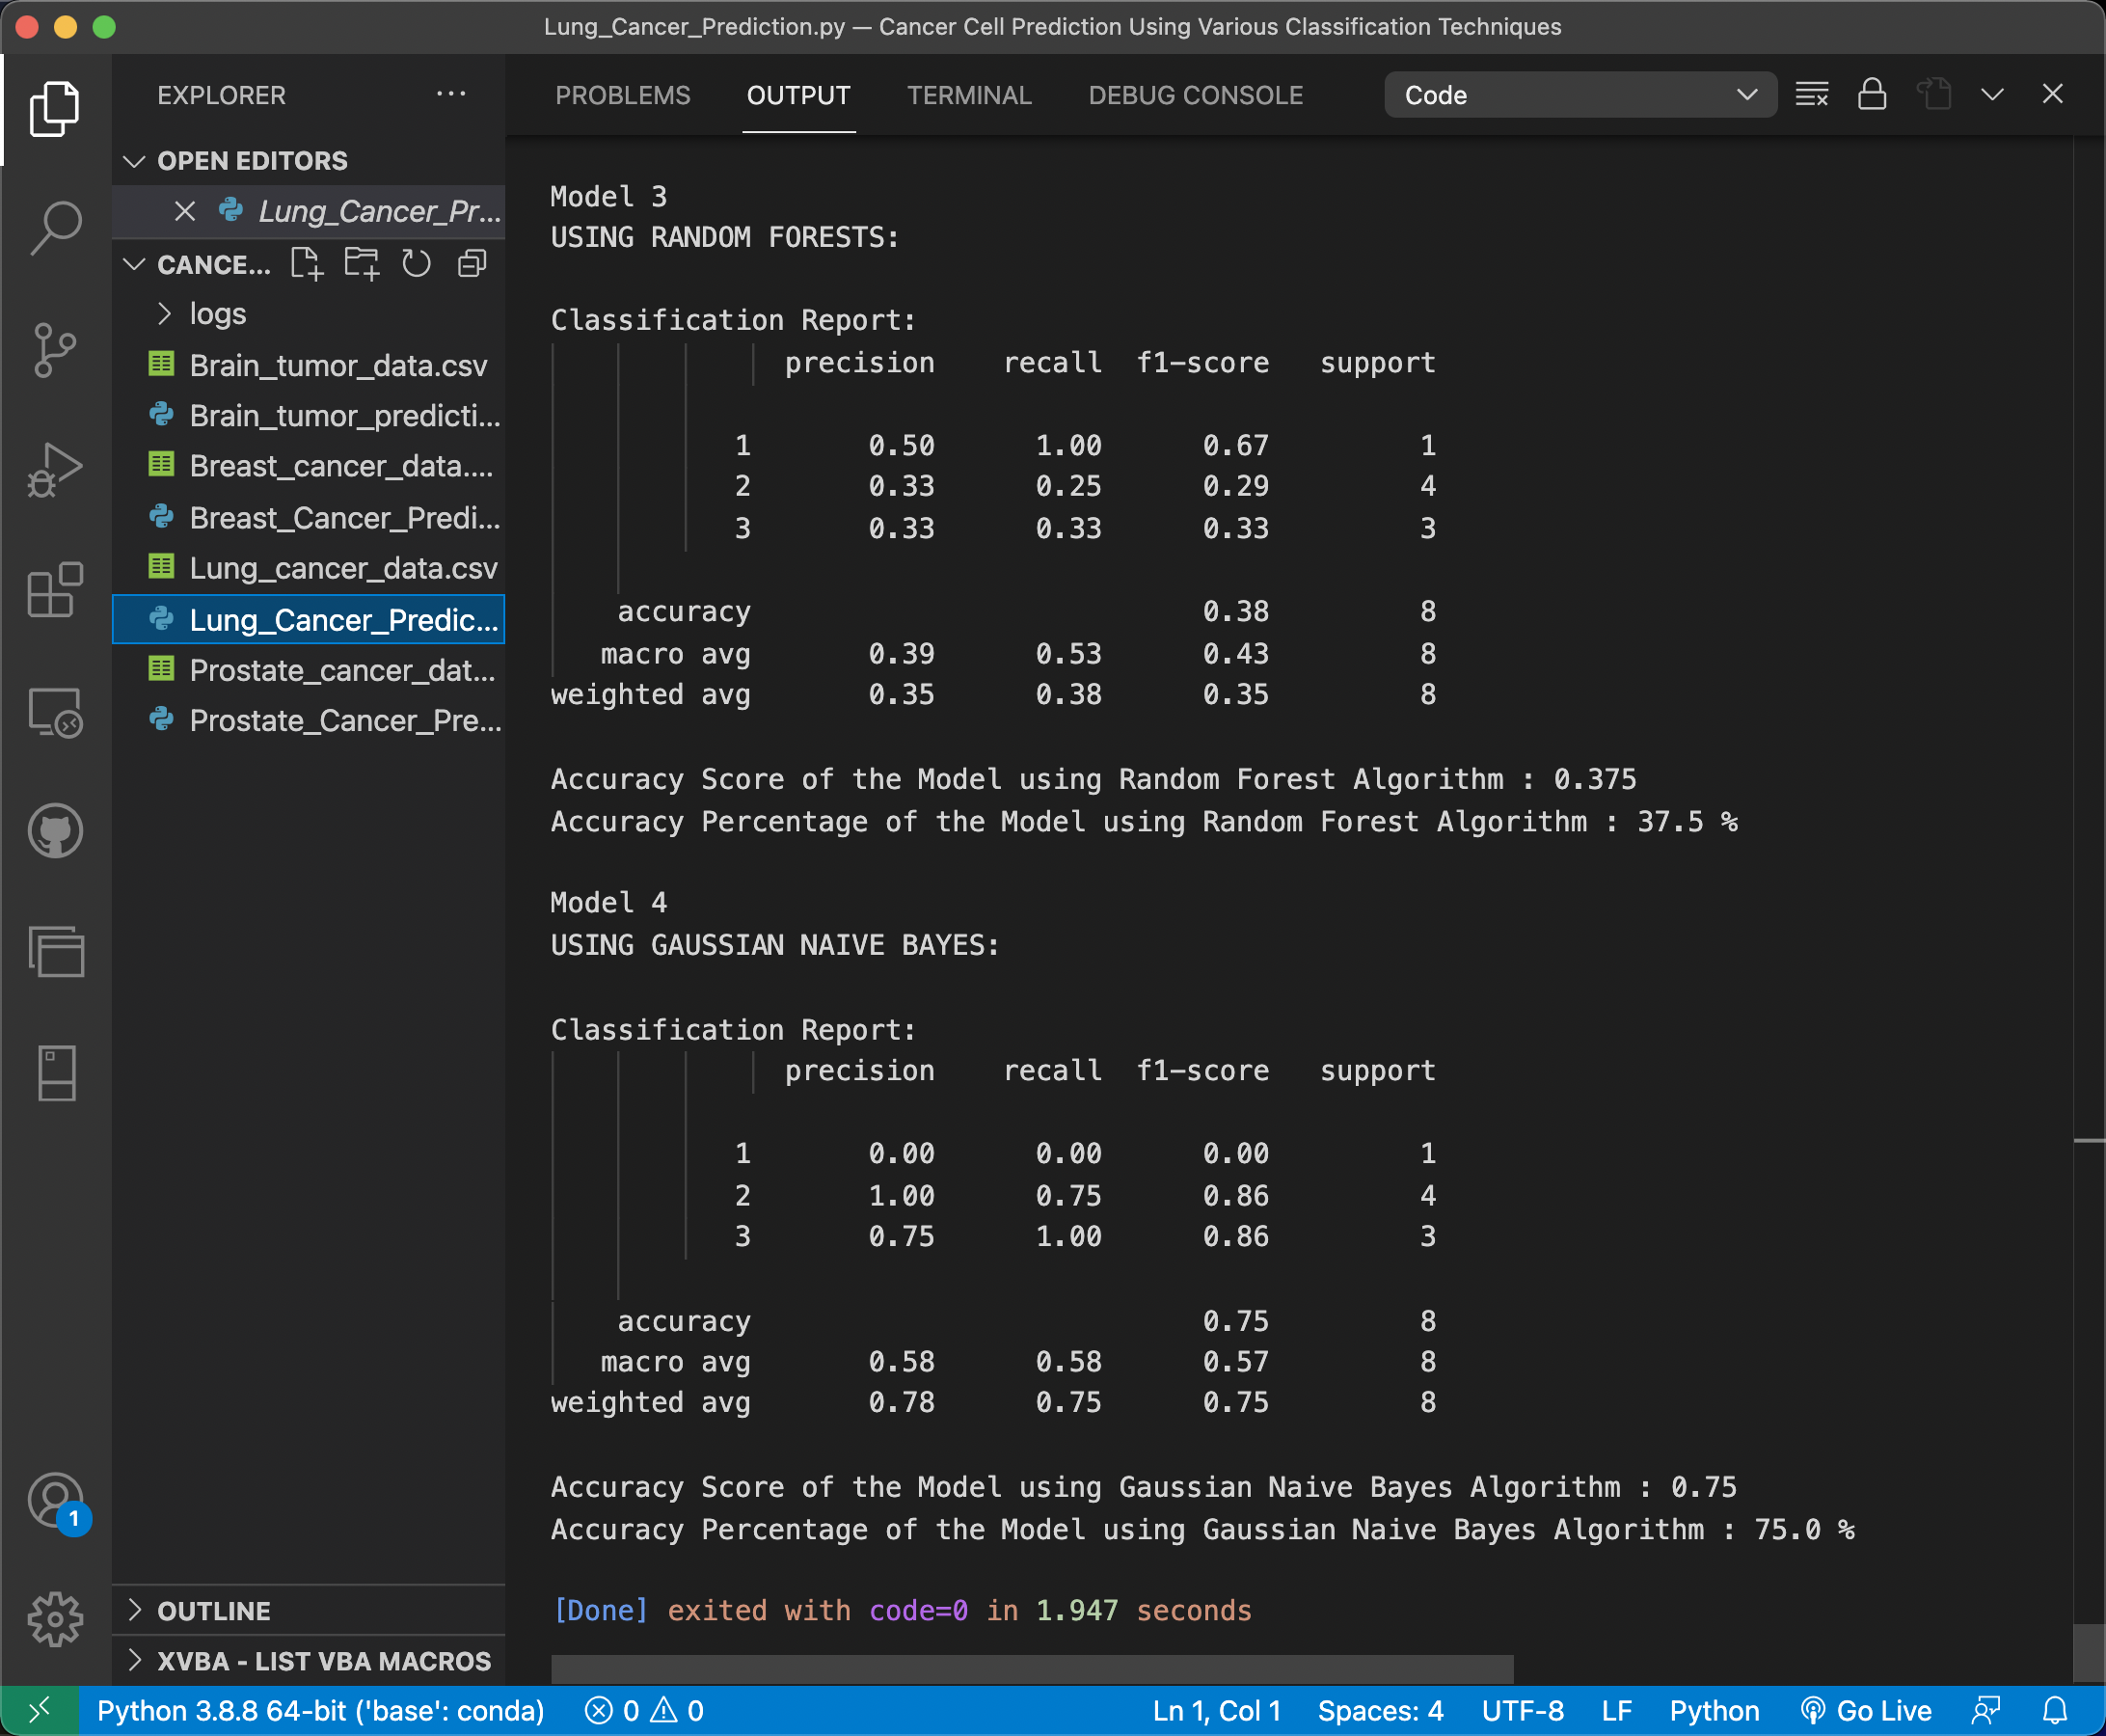Screen dimensions: 2106x1736
Task: Open the Extensions view
Action: (55, 590)
